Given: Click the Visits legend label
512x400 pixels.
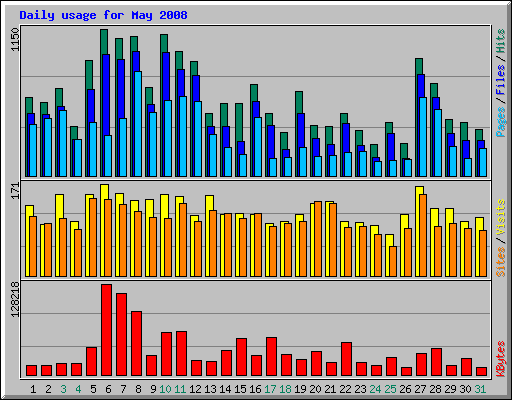Looking at the screenshot, I should tap(501, 217).
